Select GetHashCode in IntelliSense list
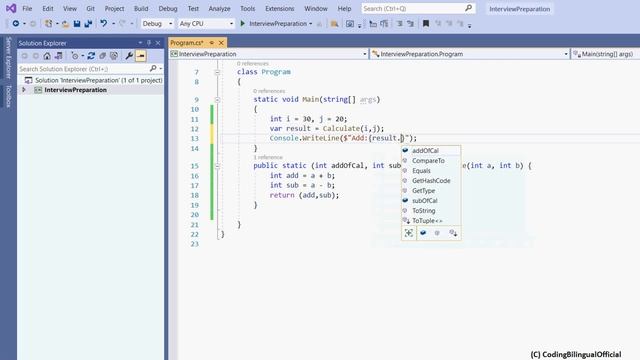The image size is (640, 360). pos(431,181)
